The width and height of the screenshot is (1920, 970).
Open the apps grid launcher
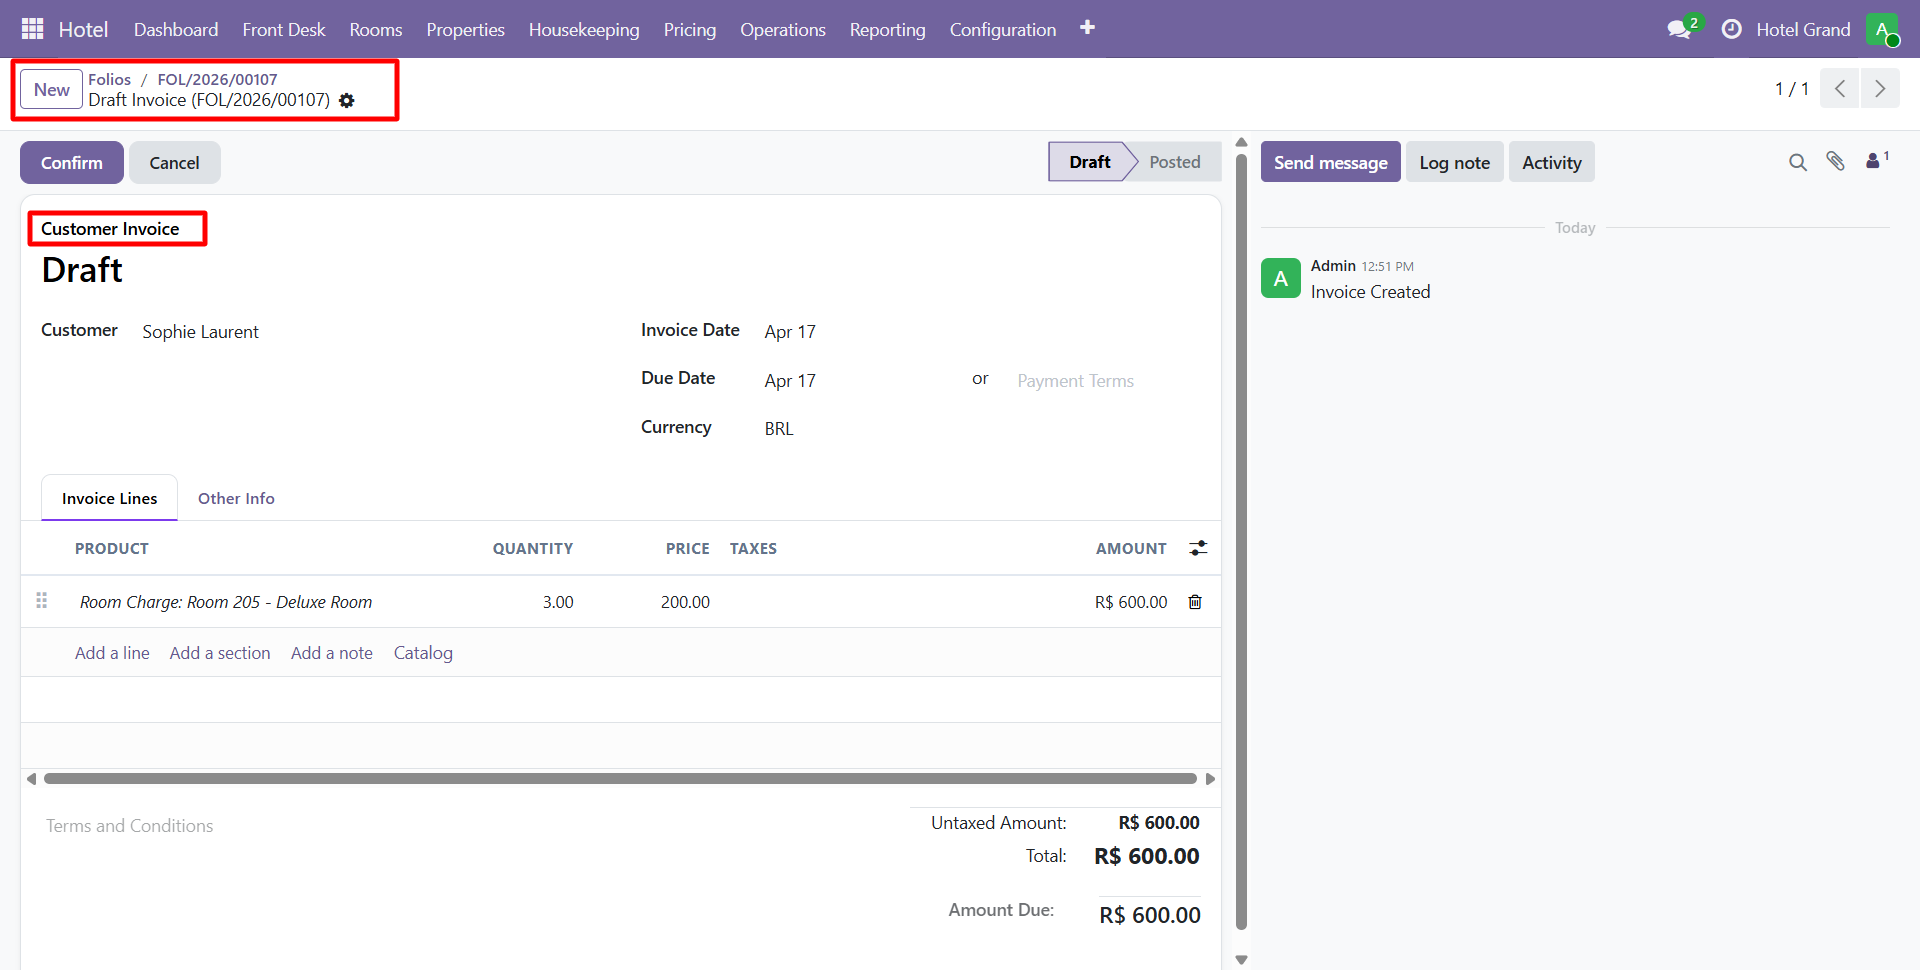[32, 28]
